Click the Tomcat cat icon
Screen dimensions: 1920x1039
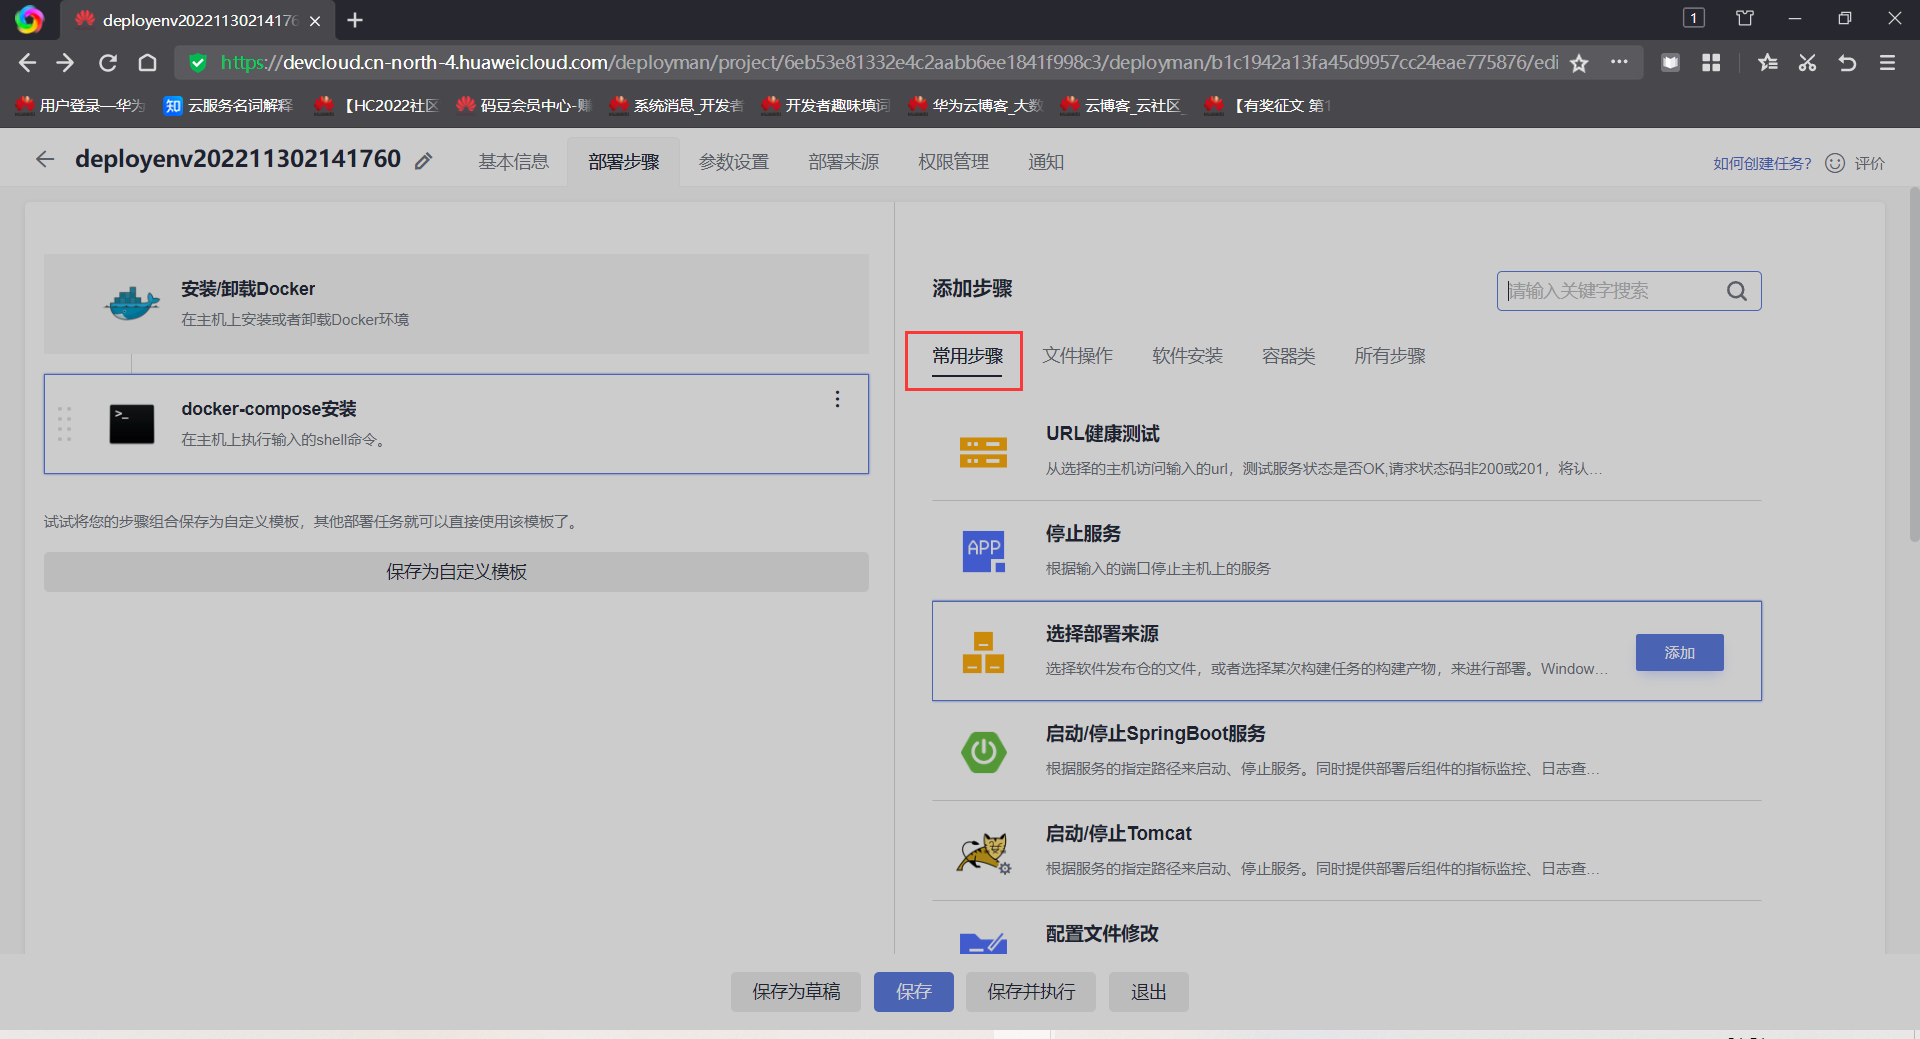[984, 853]
